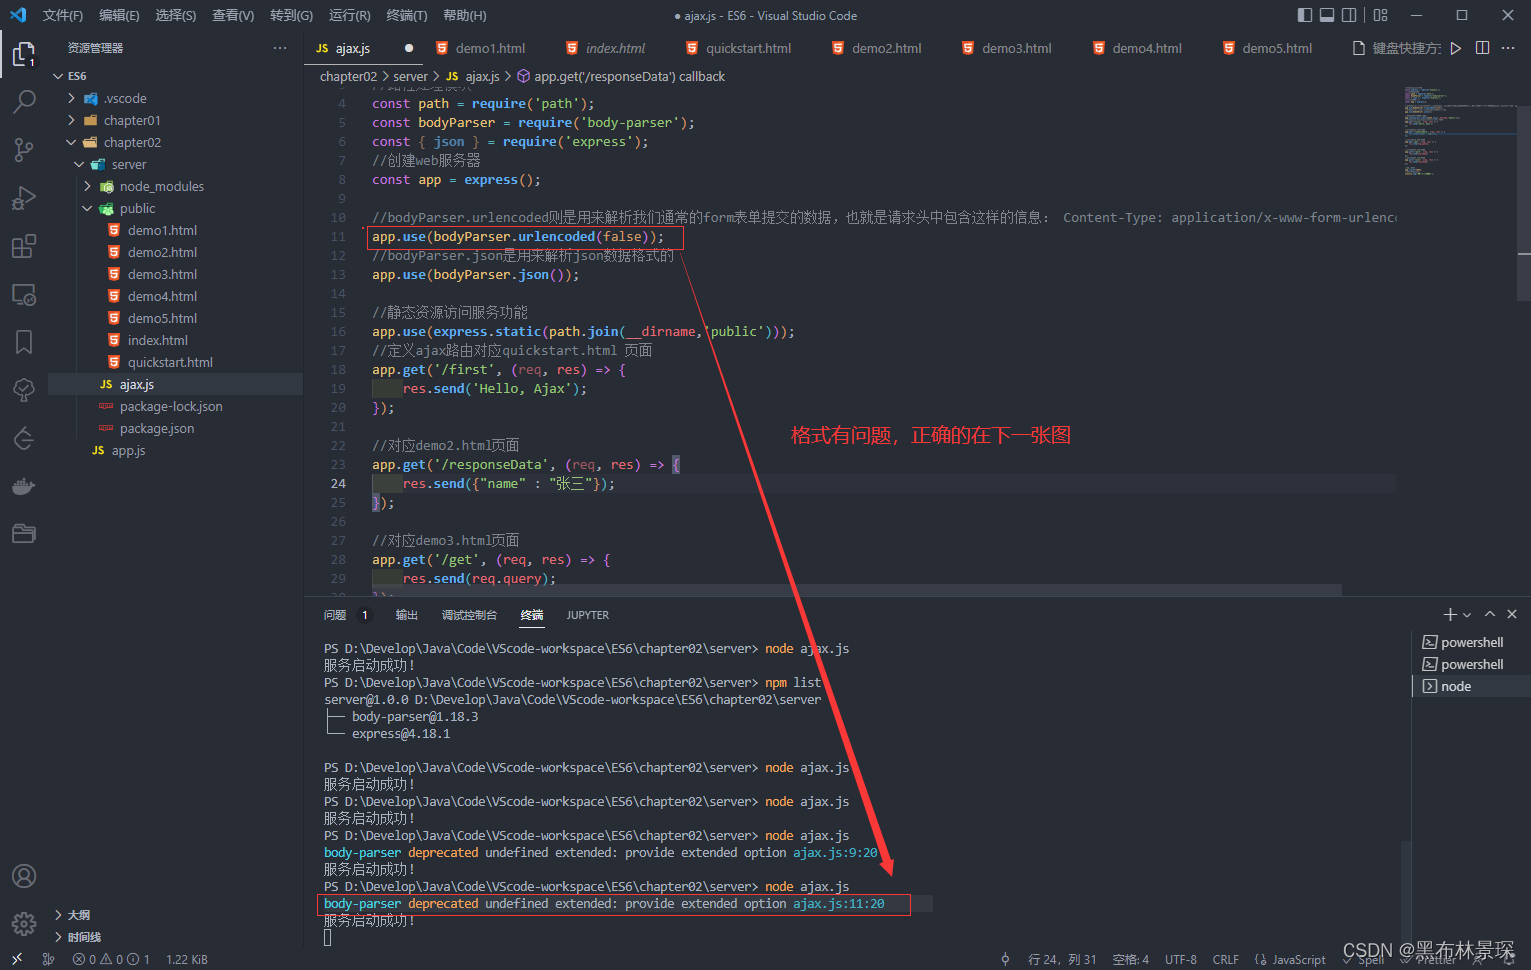This screenshot has height=970, width=1531.
Task: Run ajax.js using the play button
Action: [x=1456, y=47]
